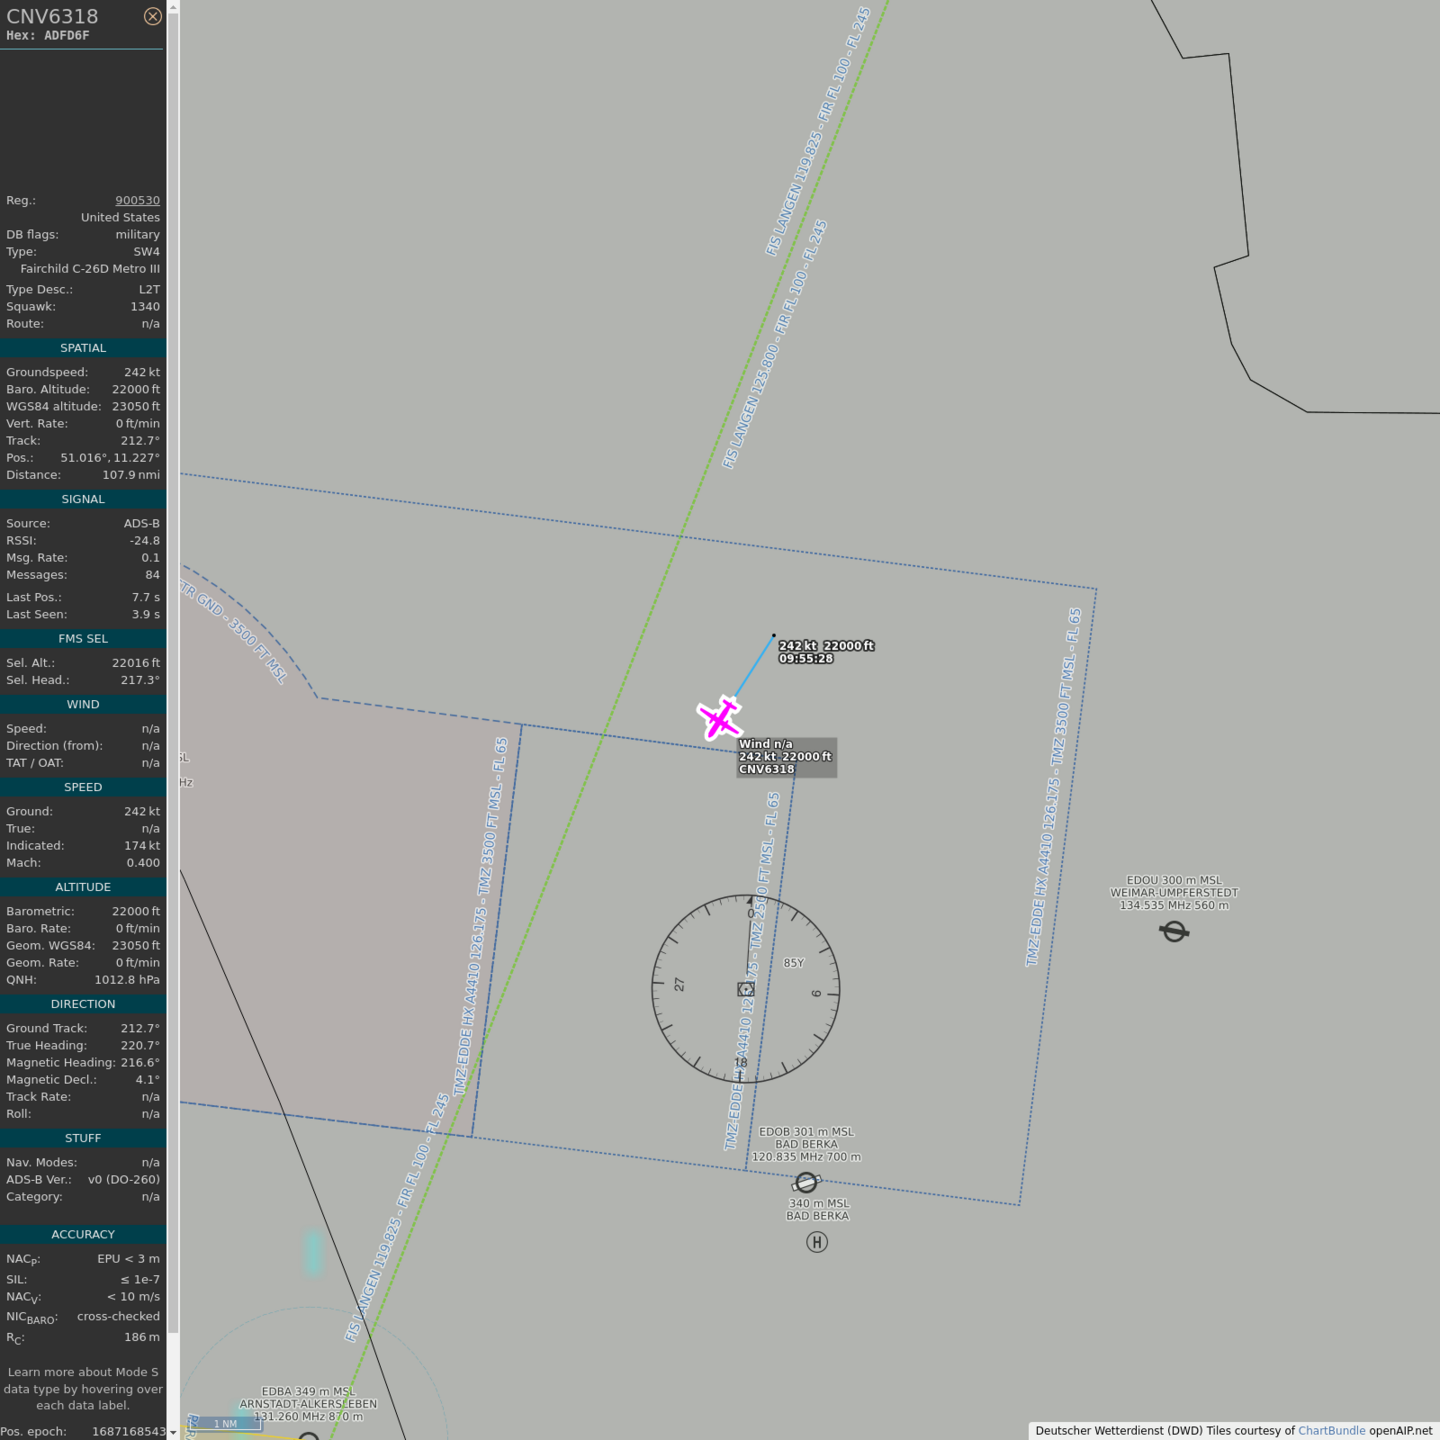1440x1440 pixels.
Task: Click the FMS SEL section header
Action: click(83, 639)
